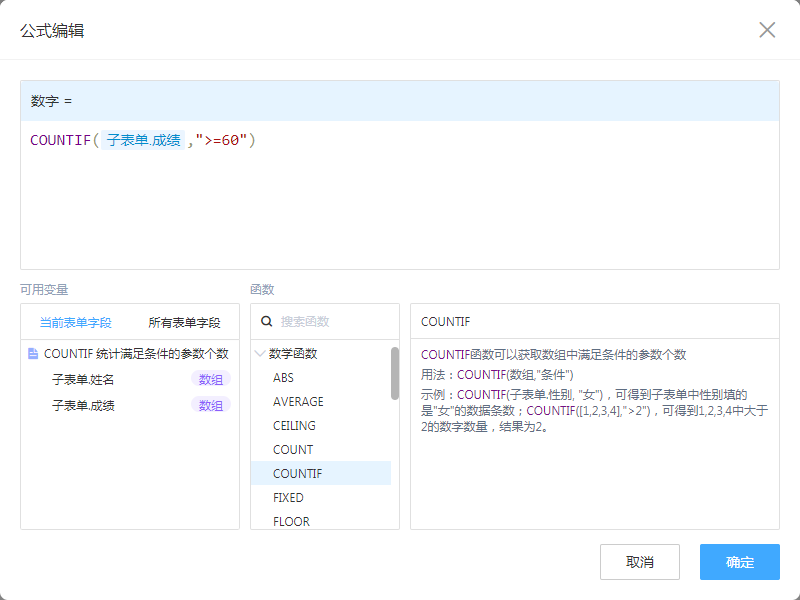Select the AVERAGE function
800x600 pixels.
tap(298, 402)
